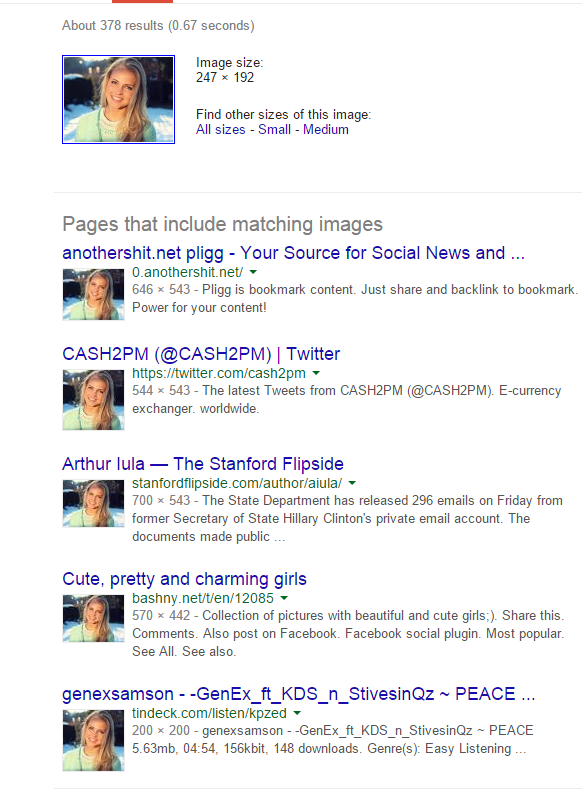Click thumbnail beside Stanford Flipside result
582x796 pixels.
click(x=93, y=504)
